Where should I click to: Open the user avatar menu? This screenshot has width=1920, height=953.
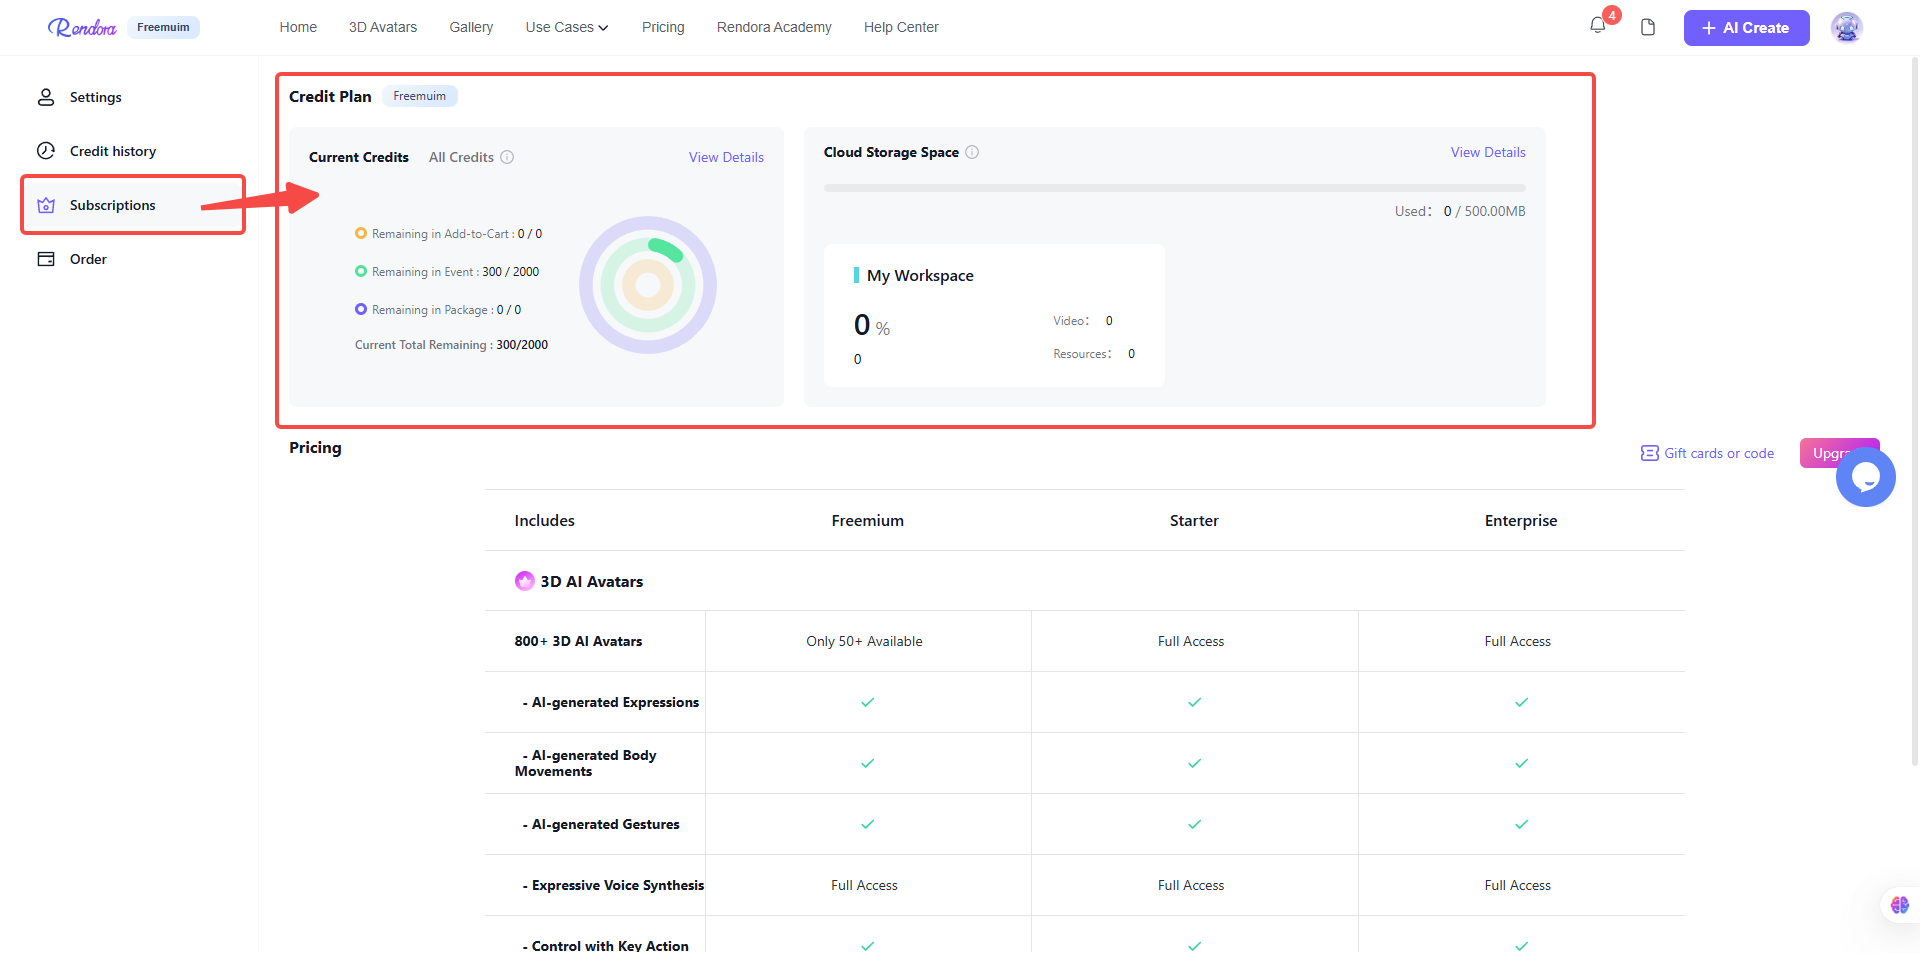1846,27
